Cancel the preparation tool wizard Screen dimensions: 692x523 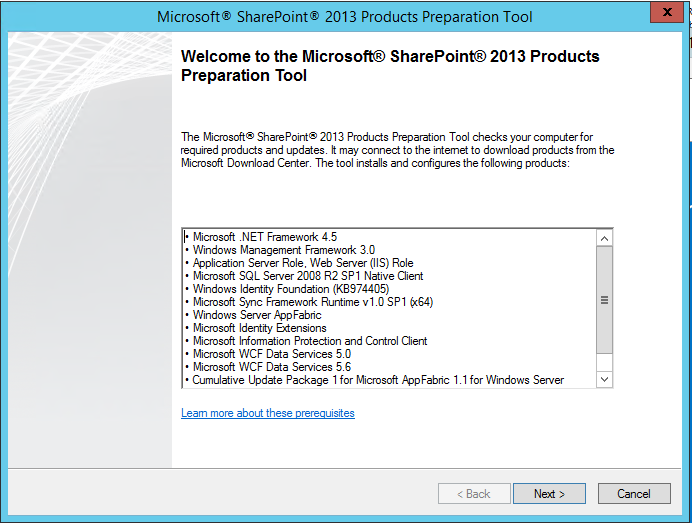634,493
